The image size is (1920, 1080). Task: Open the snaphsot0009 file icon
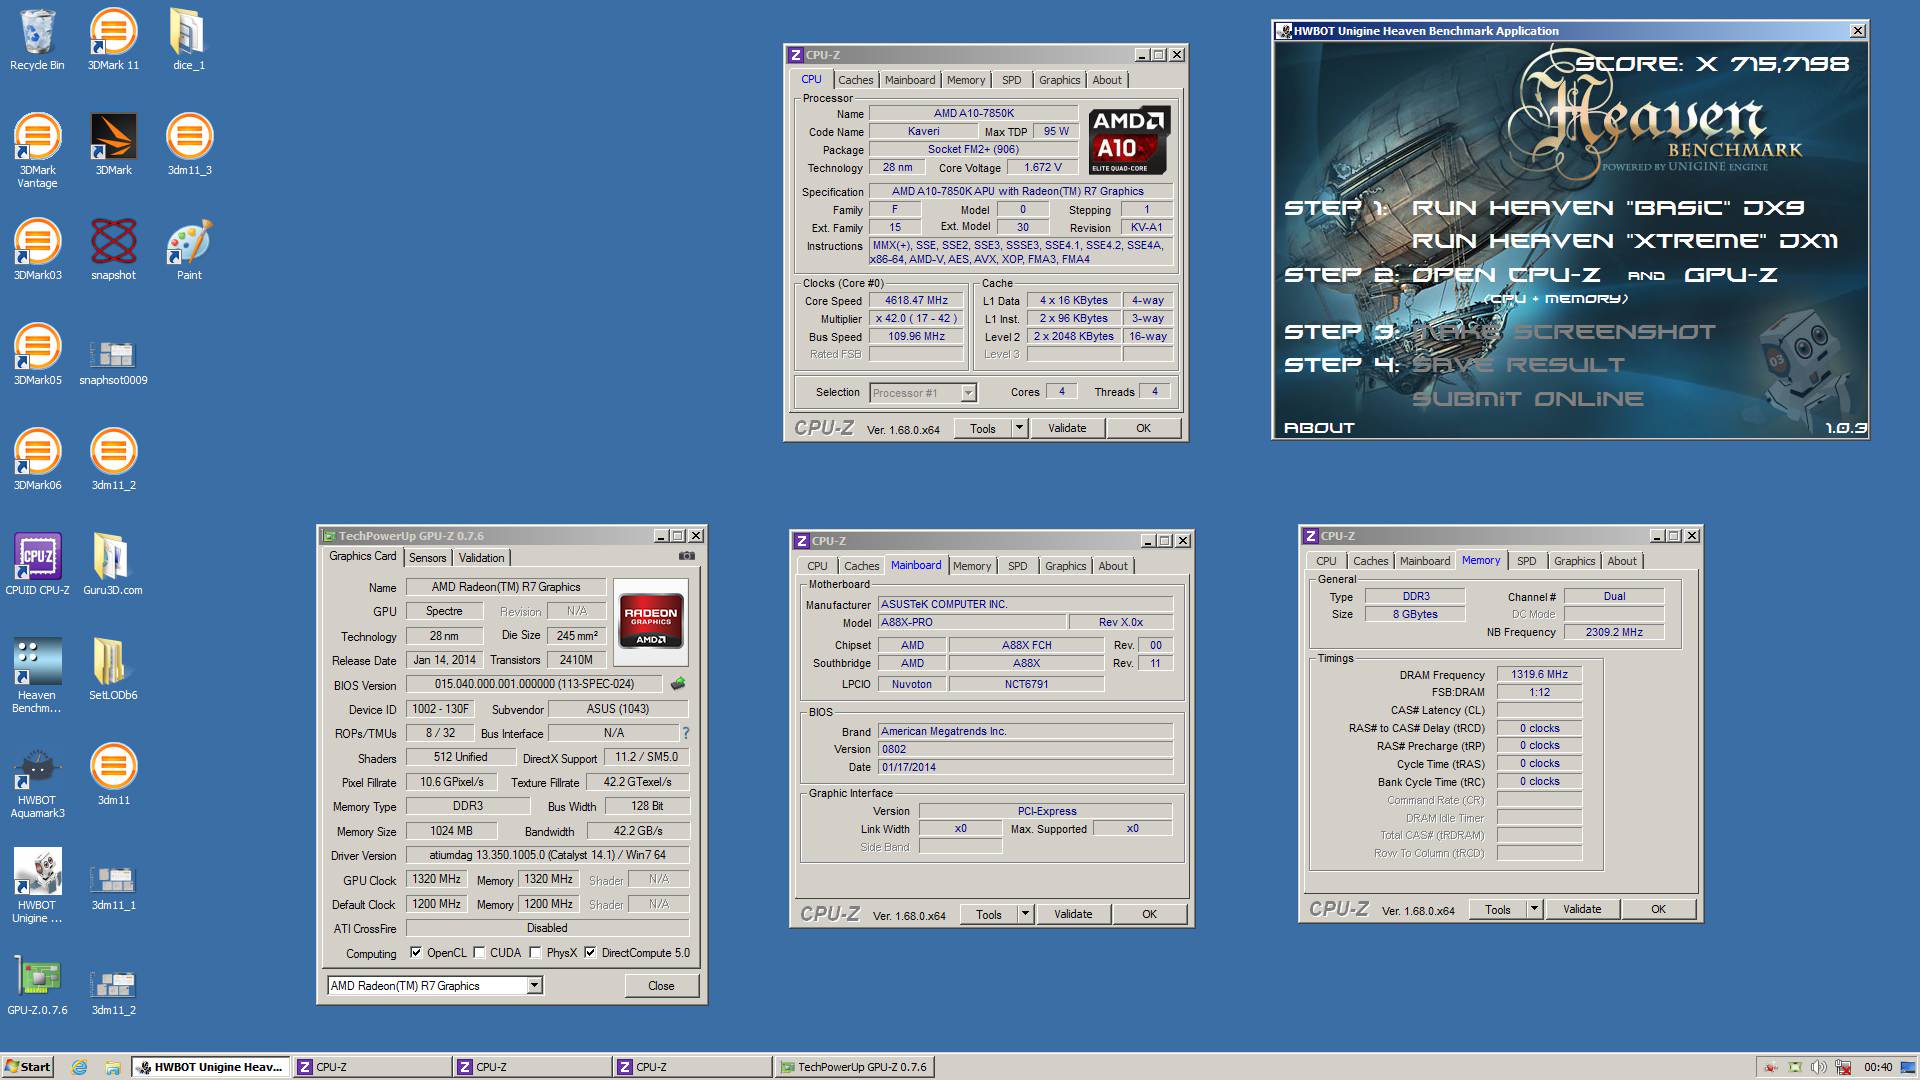click(113, 360)
